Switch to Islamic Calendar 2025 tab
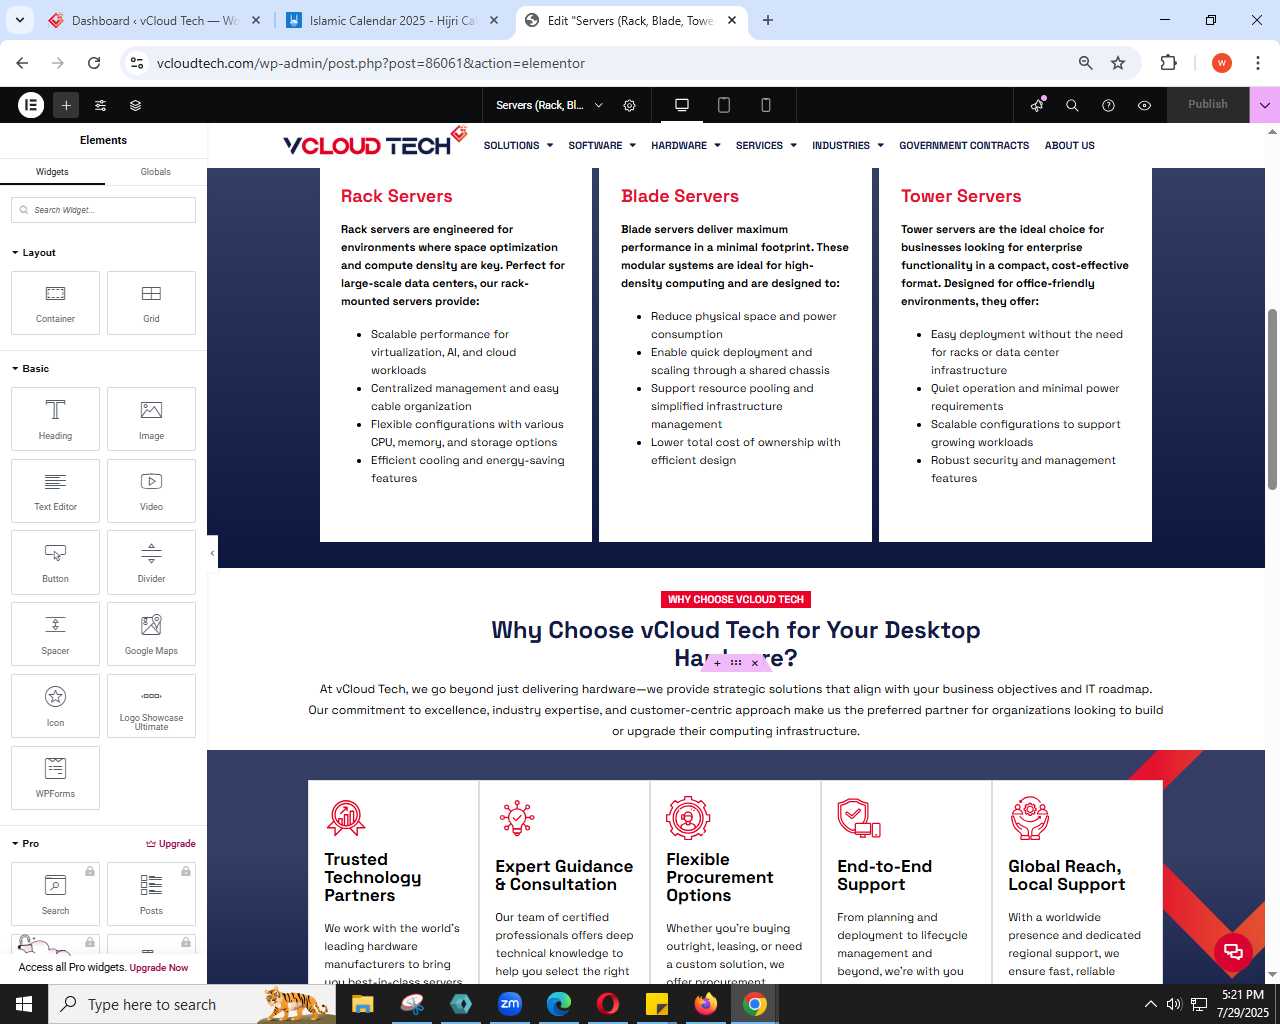 tap(393, 20)
